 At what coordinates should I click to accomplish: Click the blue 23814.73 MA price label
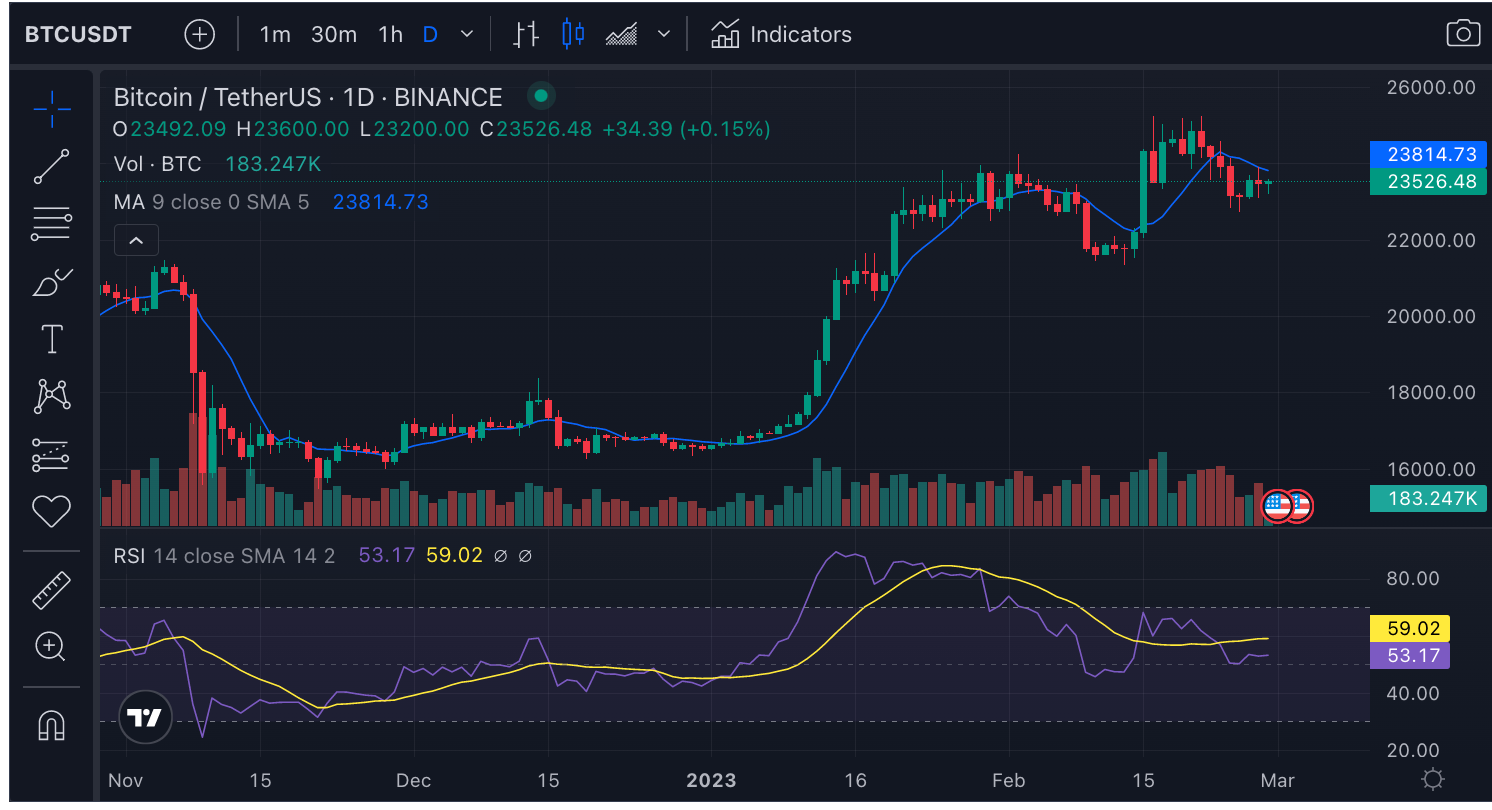[1428, 154]
